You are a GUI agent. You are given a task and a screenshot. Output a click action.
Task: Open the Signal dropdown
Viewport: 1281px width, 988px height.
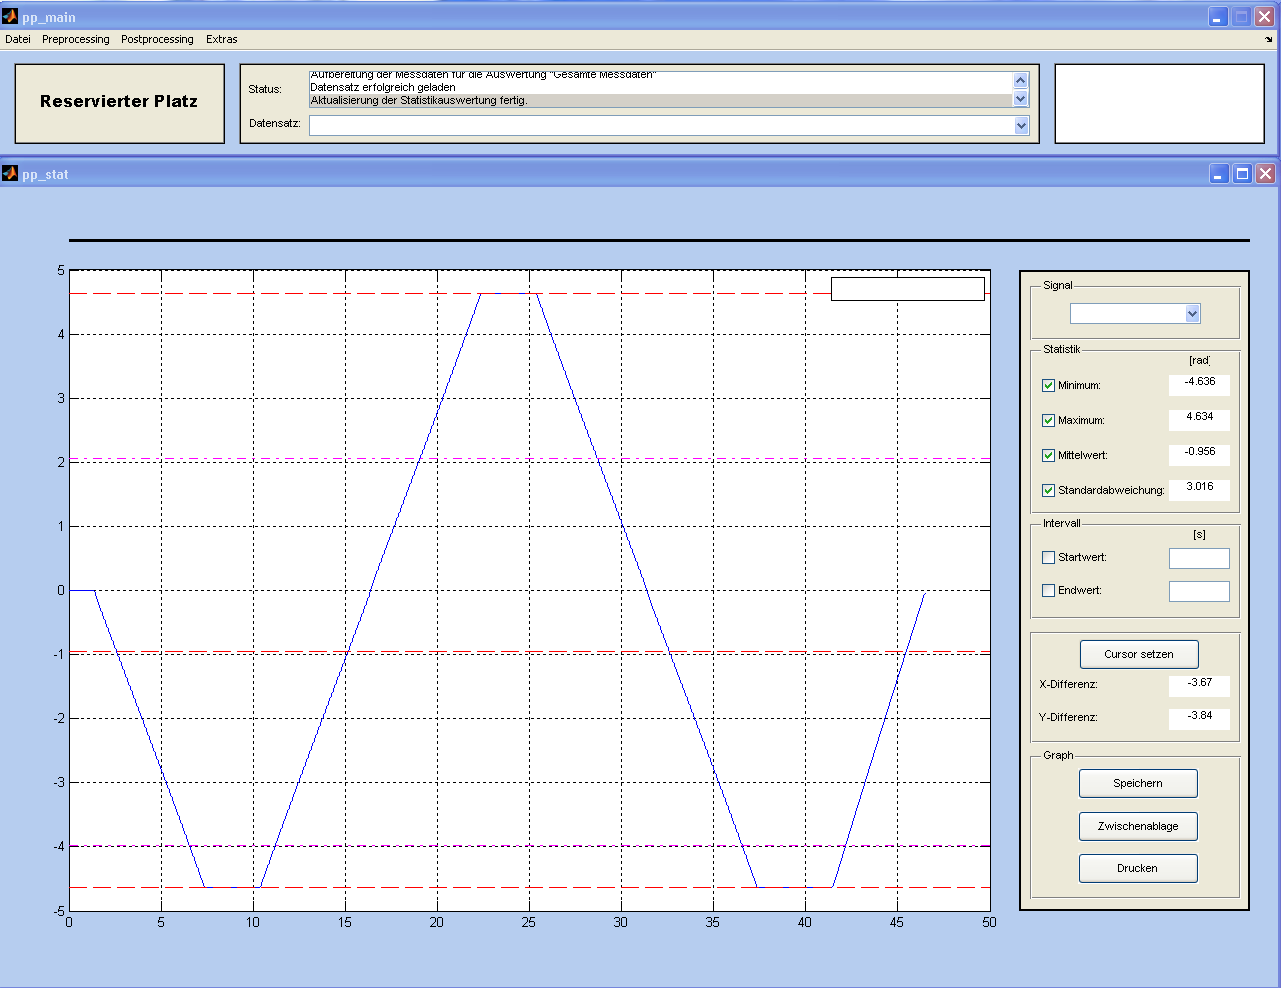pos(1192,314)
